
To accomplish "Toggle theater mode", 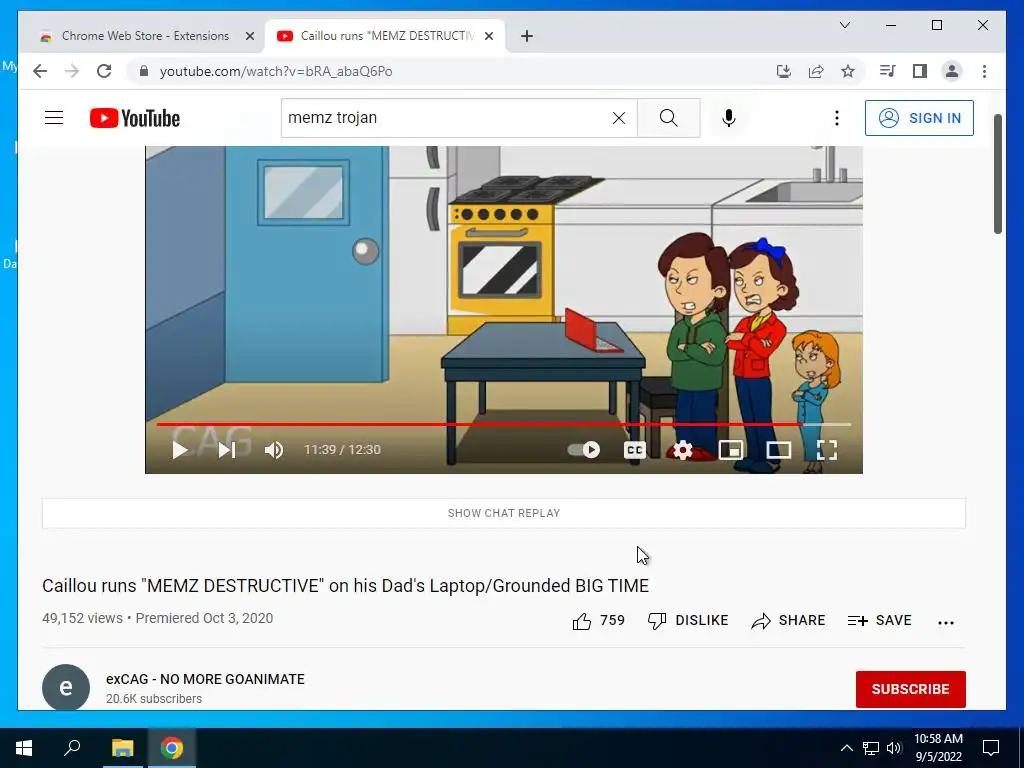I will click(778, 449).
